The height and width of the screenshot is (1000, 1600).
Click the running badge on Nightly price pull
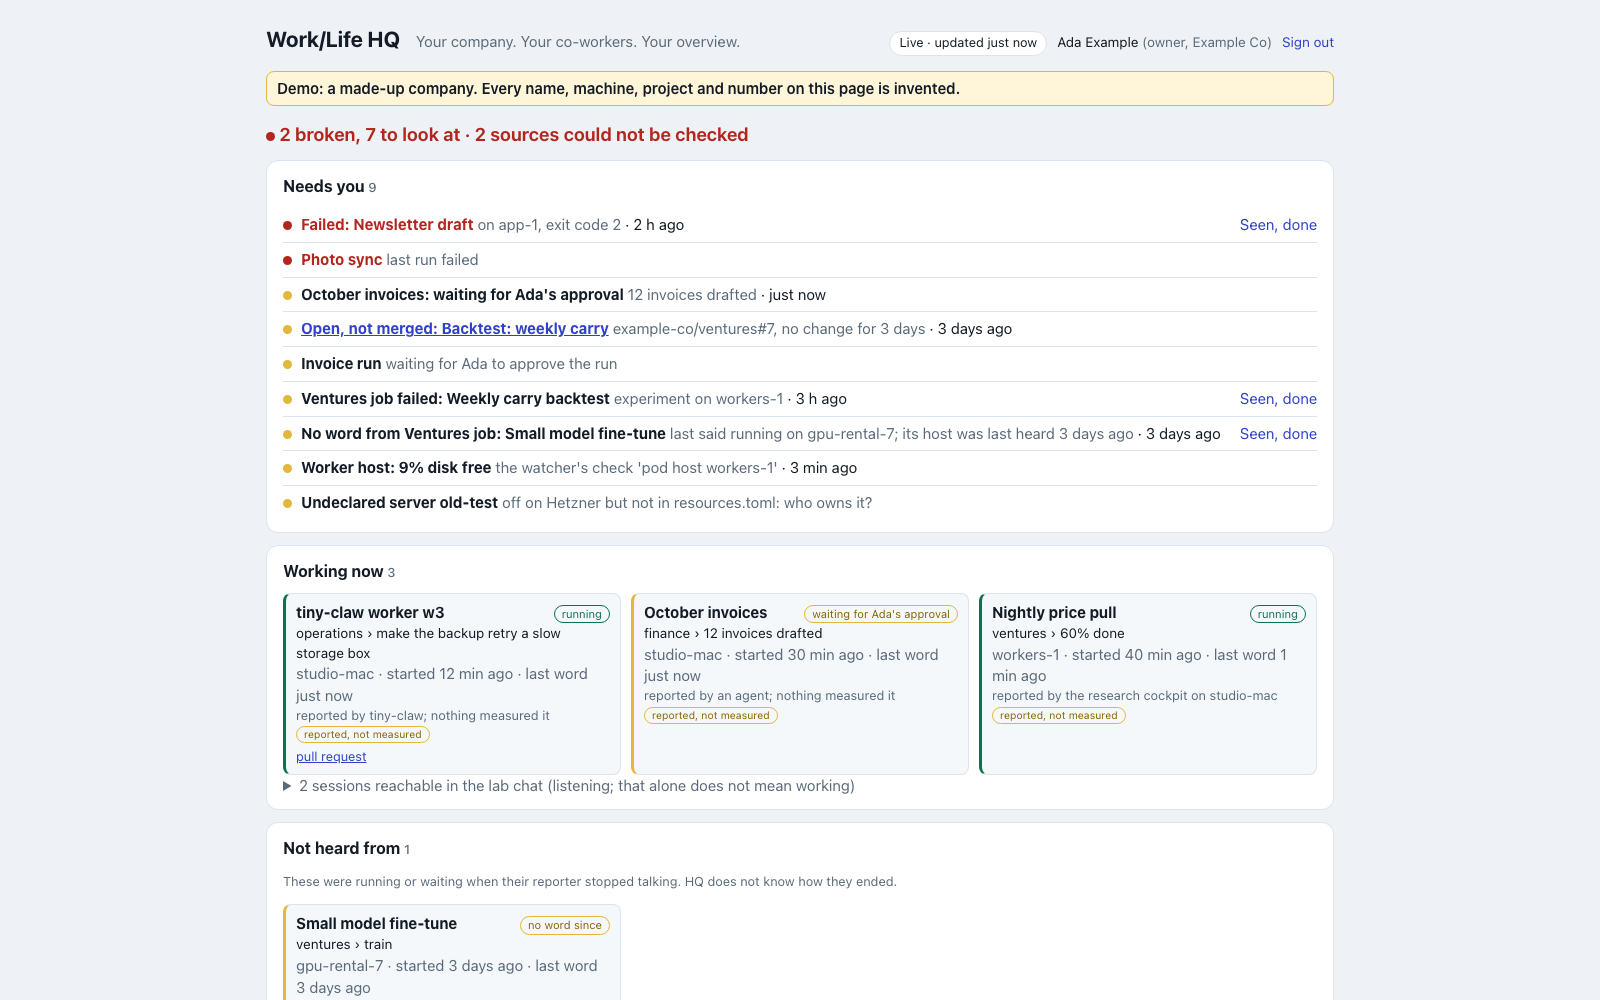click(1278, 614)
